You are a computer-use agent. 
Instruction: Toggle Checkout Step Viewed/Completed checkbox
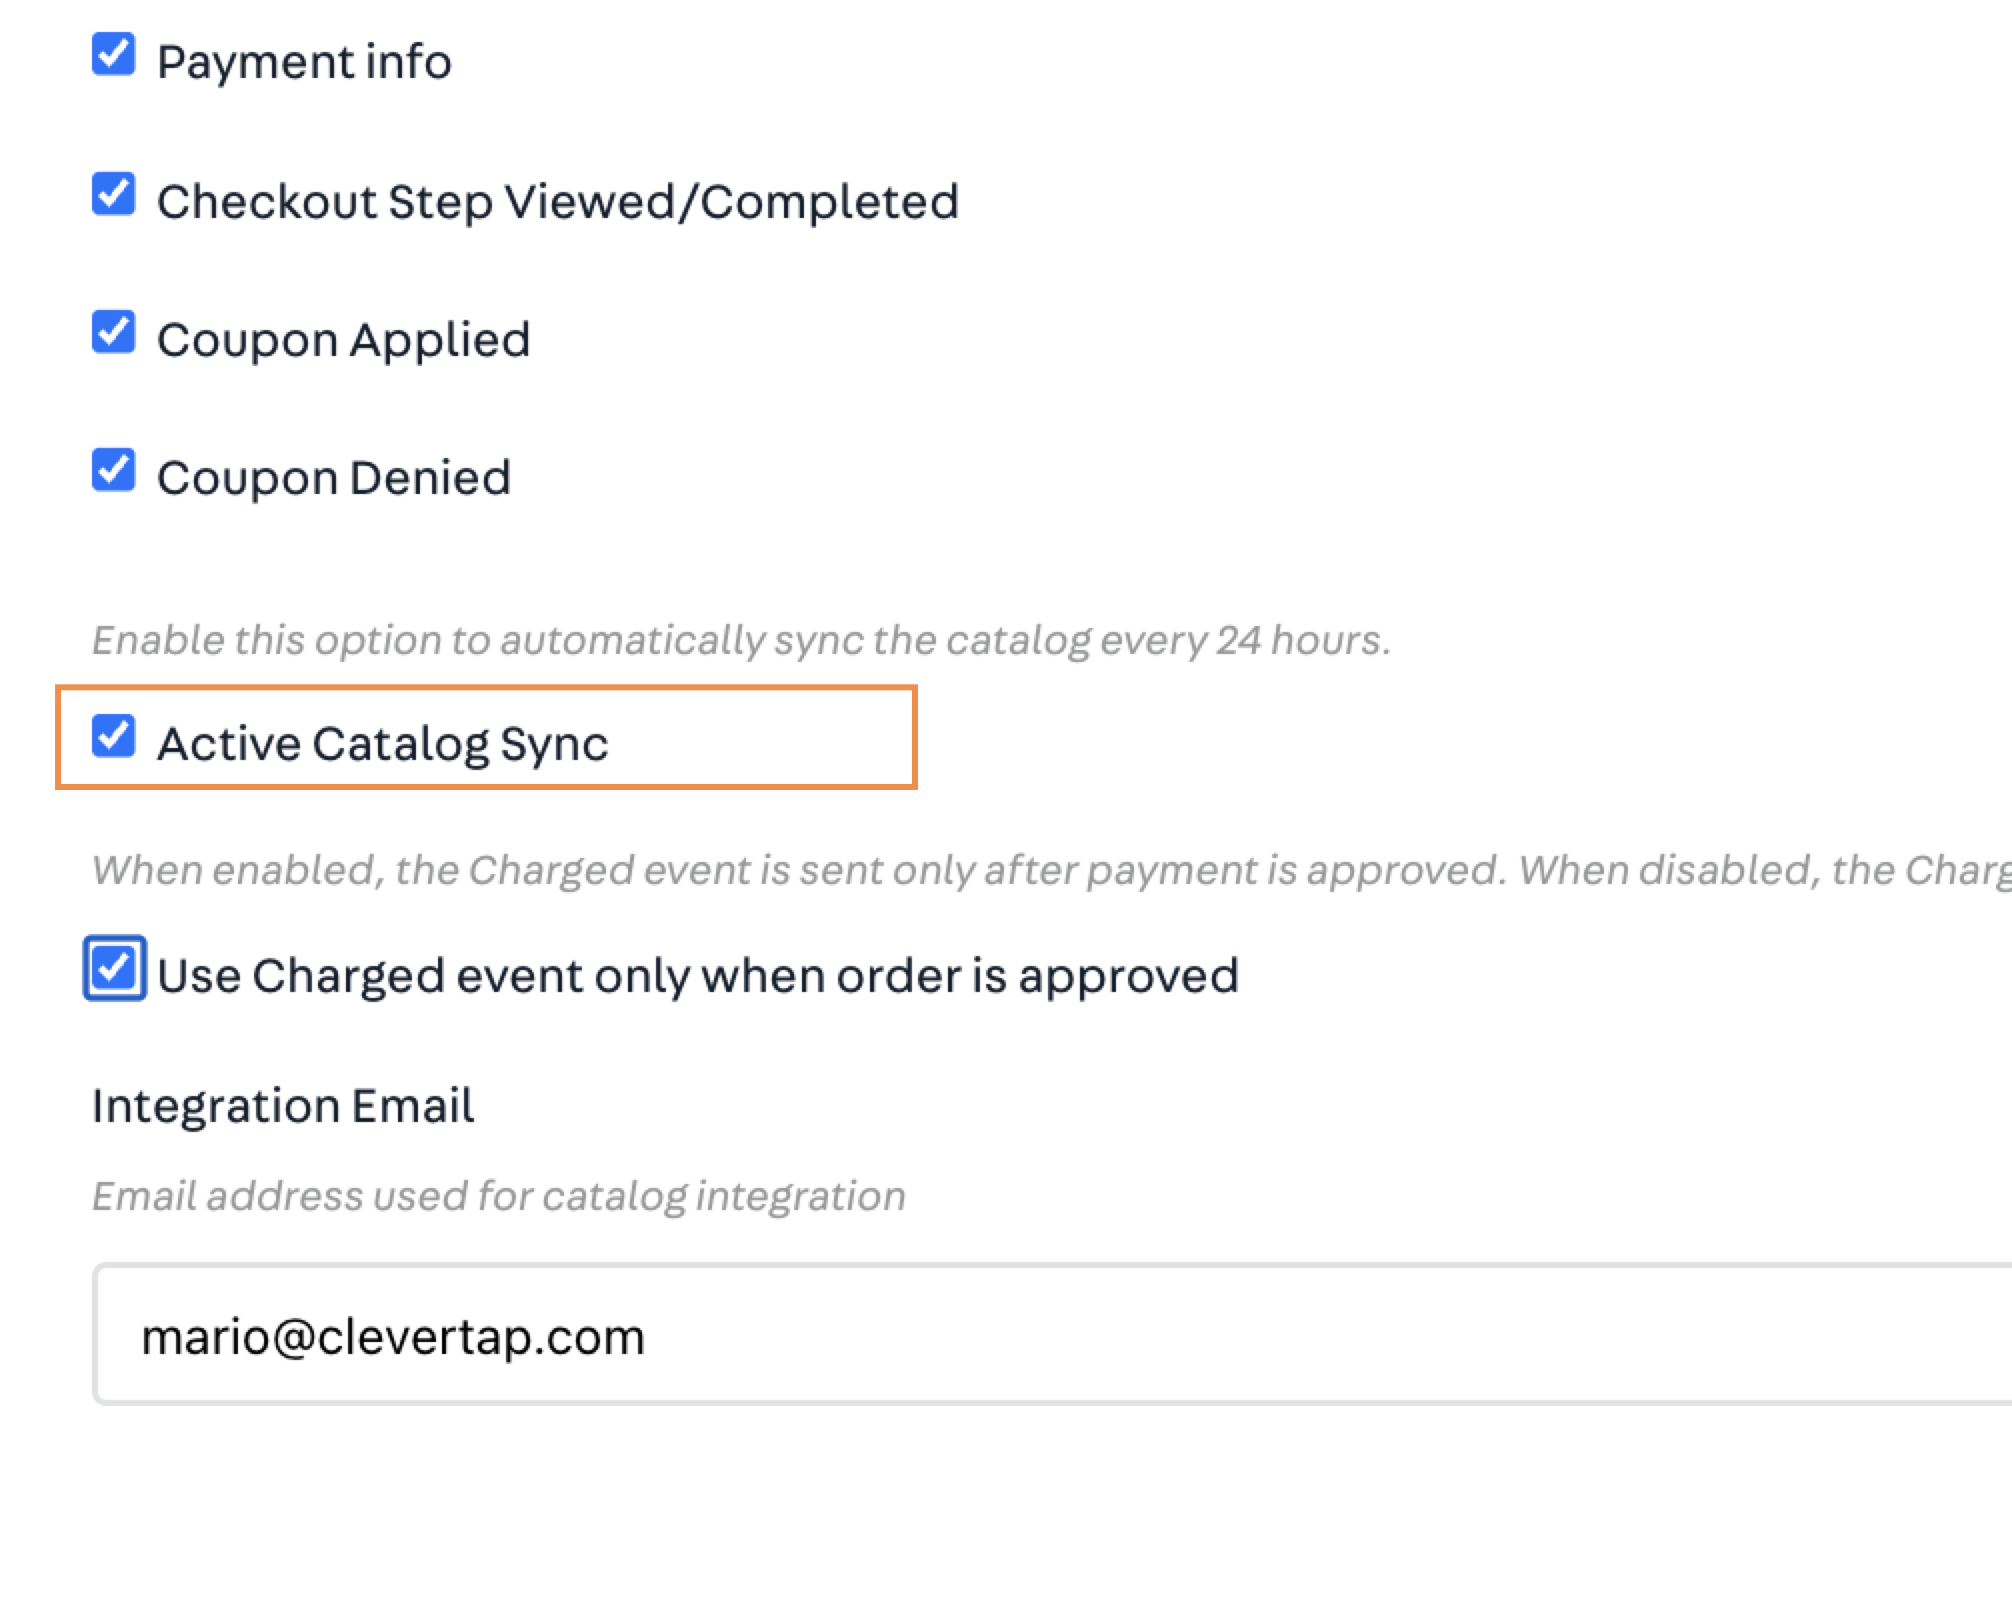click(x=113, y=193)
